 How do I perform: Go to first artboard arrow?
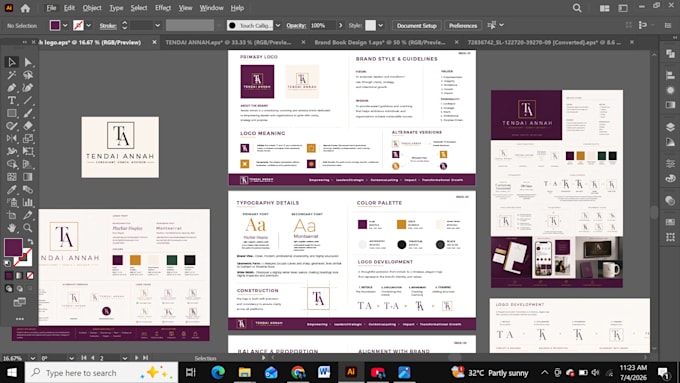[84, 358]
